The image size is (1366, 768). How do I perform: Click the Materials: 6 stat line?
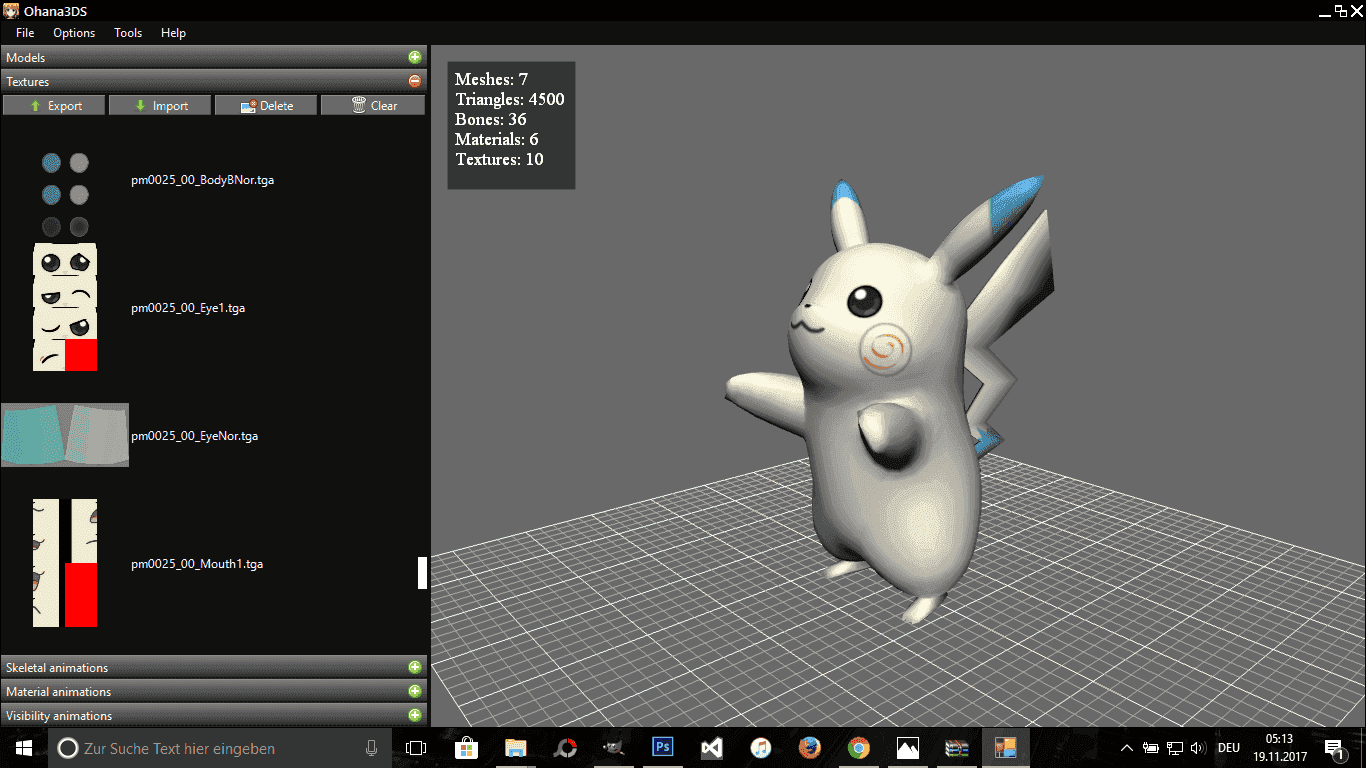click(497, 139)
